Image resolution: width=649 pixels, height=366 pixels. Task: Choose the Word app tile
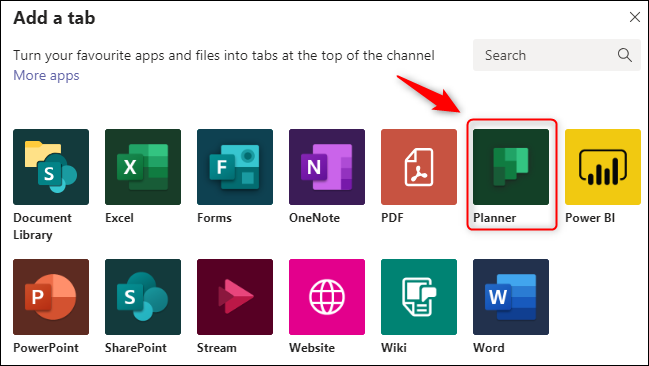511,297
